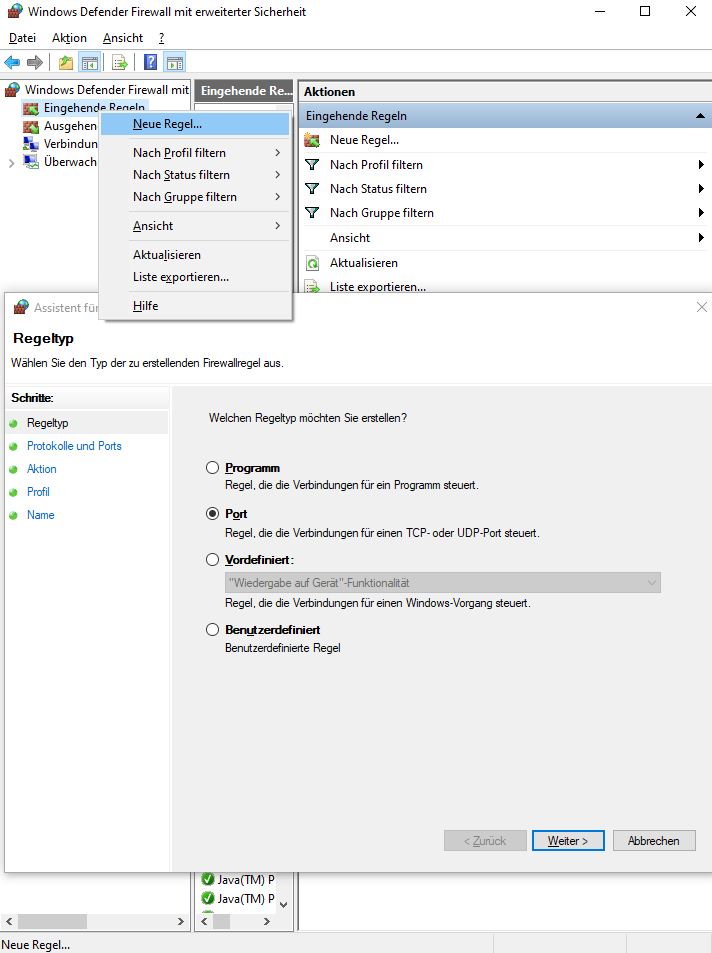Click left arrow of rules list horizontal scrollbar
Screen dimensions: 712x953
205,921
